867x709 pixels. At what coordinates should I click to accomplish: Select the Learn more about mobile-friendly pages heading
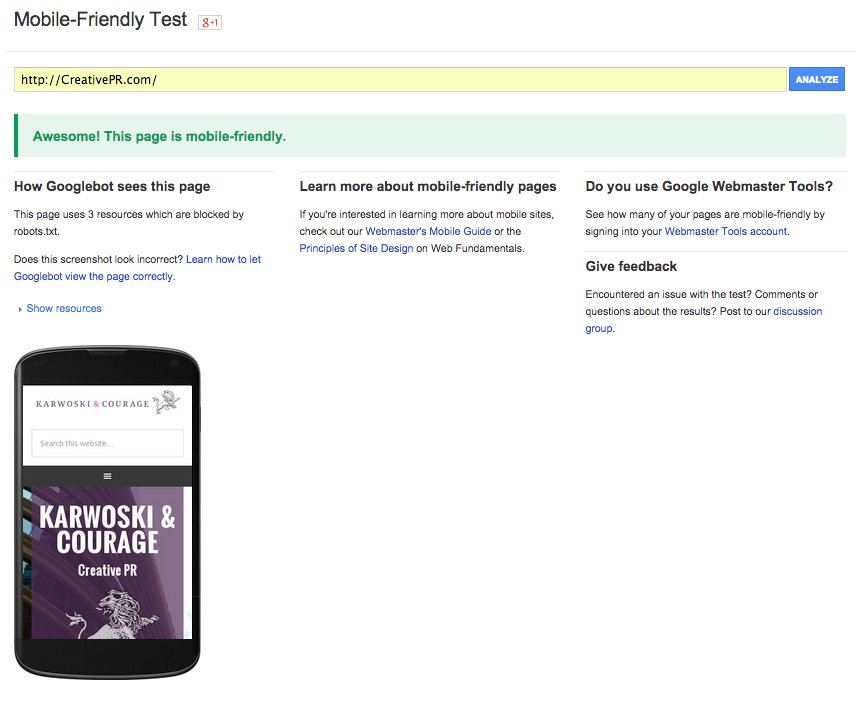pyautogui.click(x=427, y=186)
